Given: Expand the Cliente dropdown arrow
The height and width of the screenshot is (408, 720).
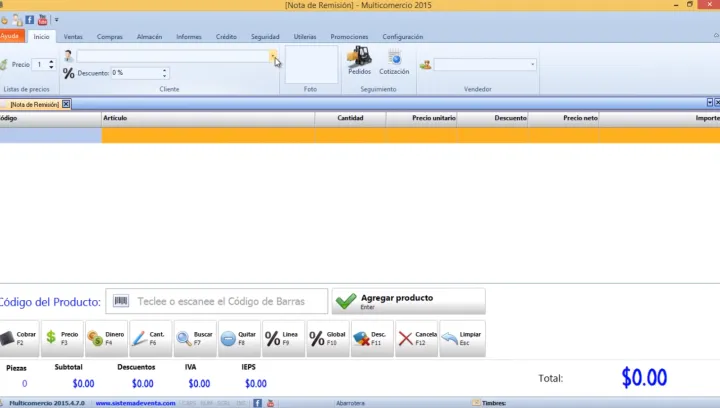Looking at the screenshot, I should (x=273, y=57).
